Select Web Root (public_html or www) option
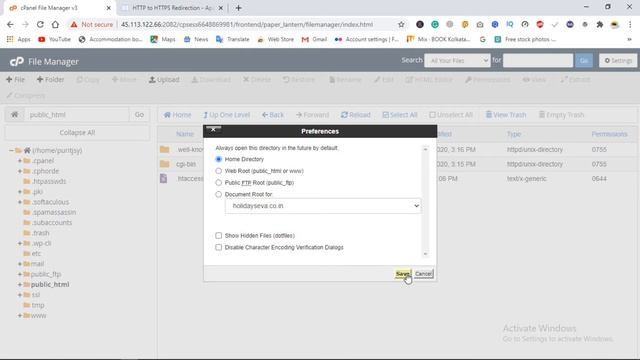The height and width of the screenshot is (360, 640). tap(219, 171)
